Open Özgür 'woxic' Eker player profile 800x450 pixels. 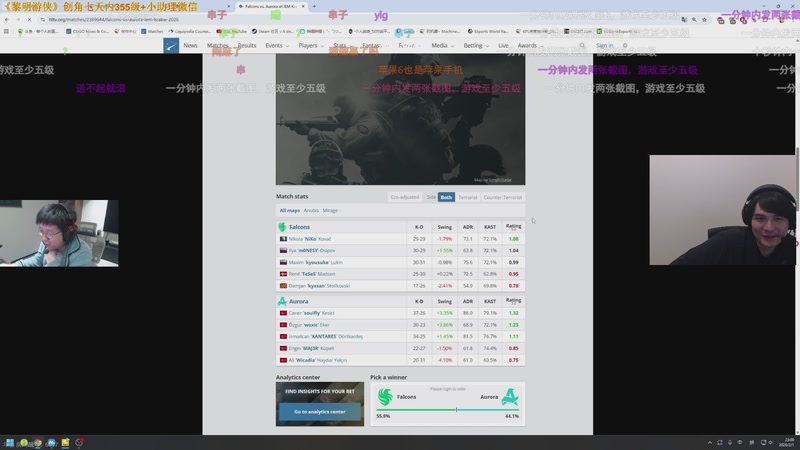[309, 324]
